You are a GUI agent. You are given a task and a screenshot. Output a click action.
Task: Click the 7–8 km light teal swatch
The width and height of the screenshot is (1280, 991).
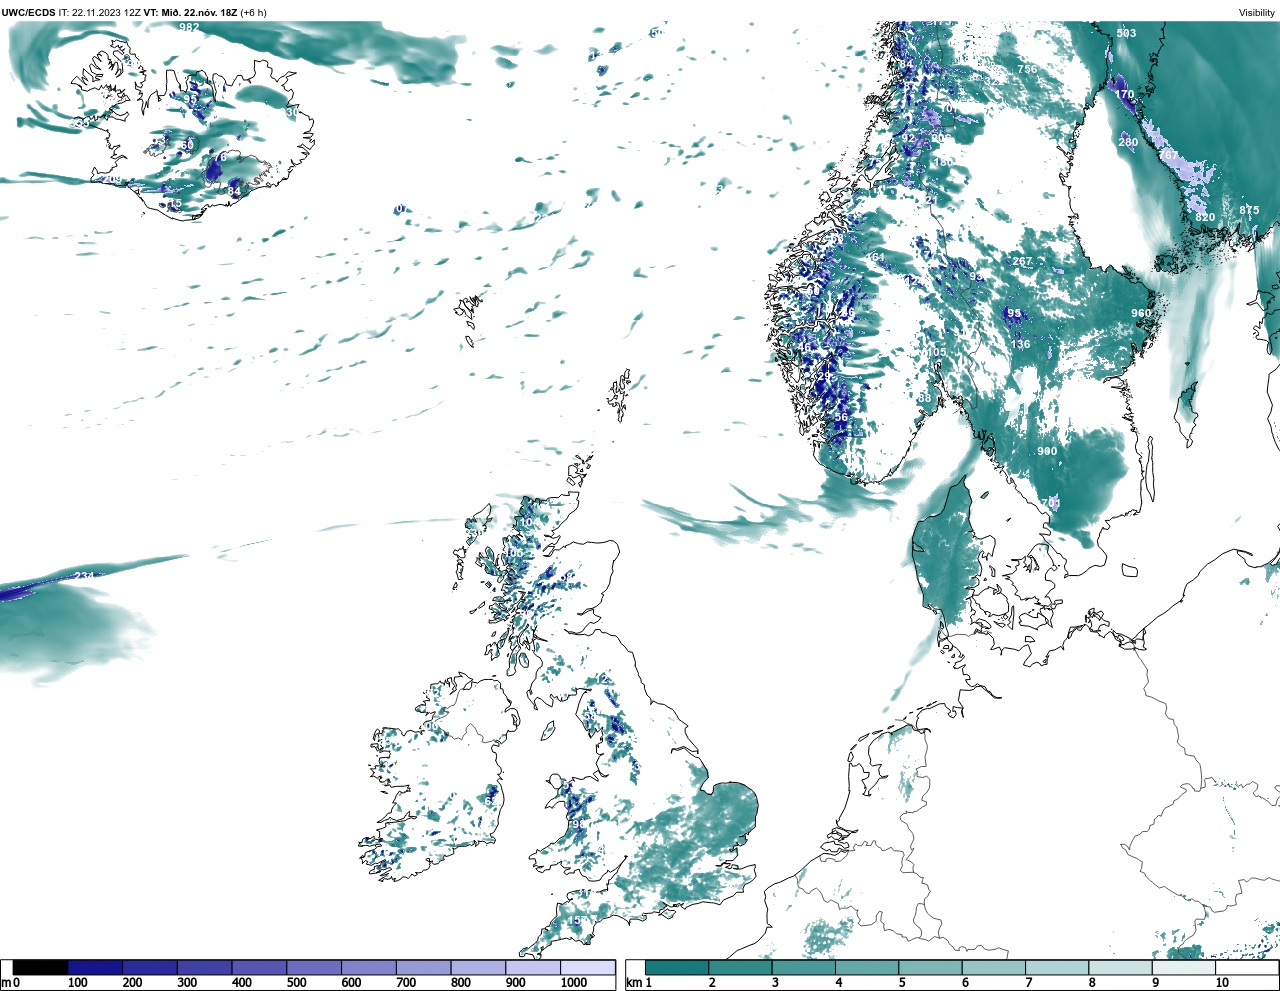click(1056, 968)
